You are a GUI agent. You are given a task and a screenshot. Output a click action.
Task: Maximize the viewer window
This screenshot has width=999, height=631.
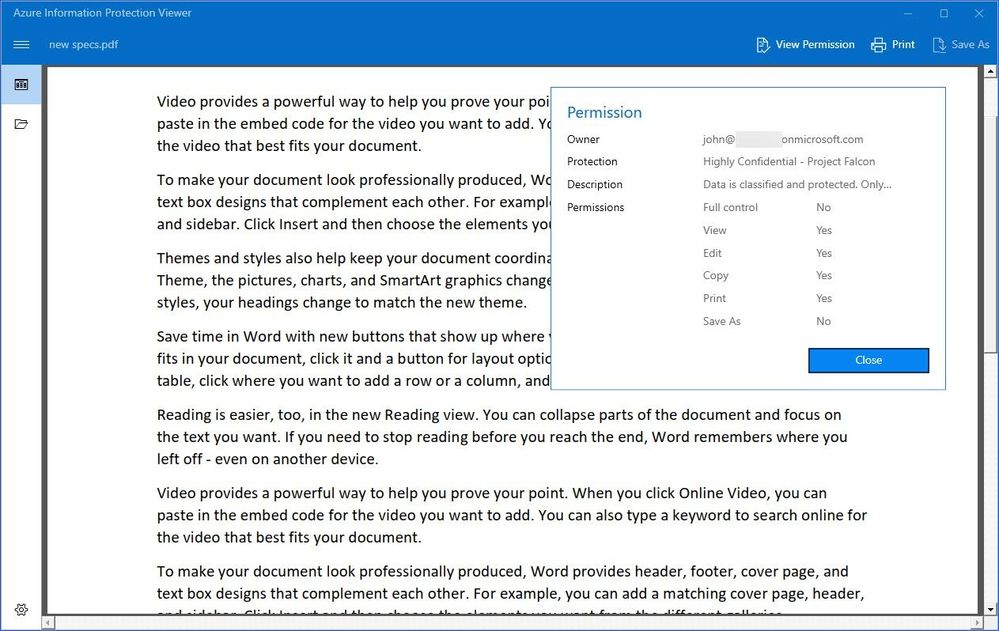944,13
